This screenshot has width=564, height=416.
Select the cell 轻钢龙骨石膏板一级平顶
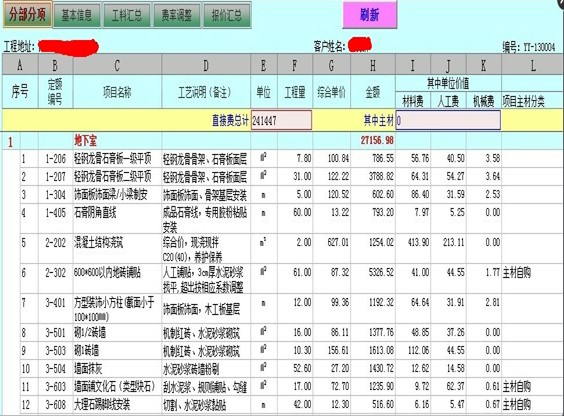tap(113, 158)
